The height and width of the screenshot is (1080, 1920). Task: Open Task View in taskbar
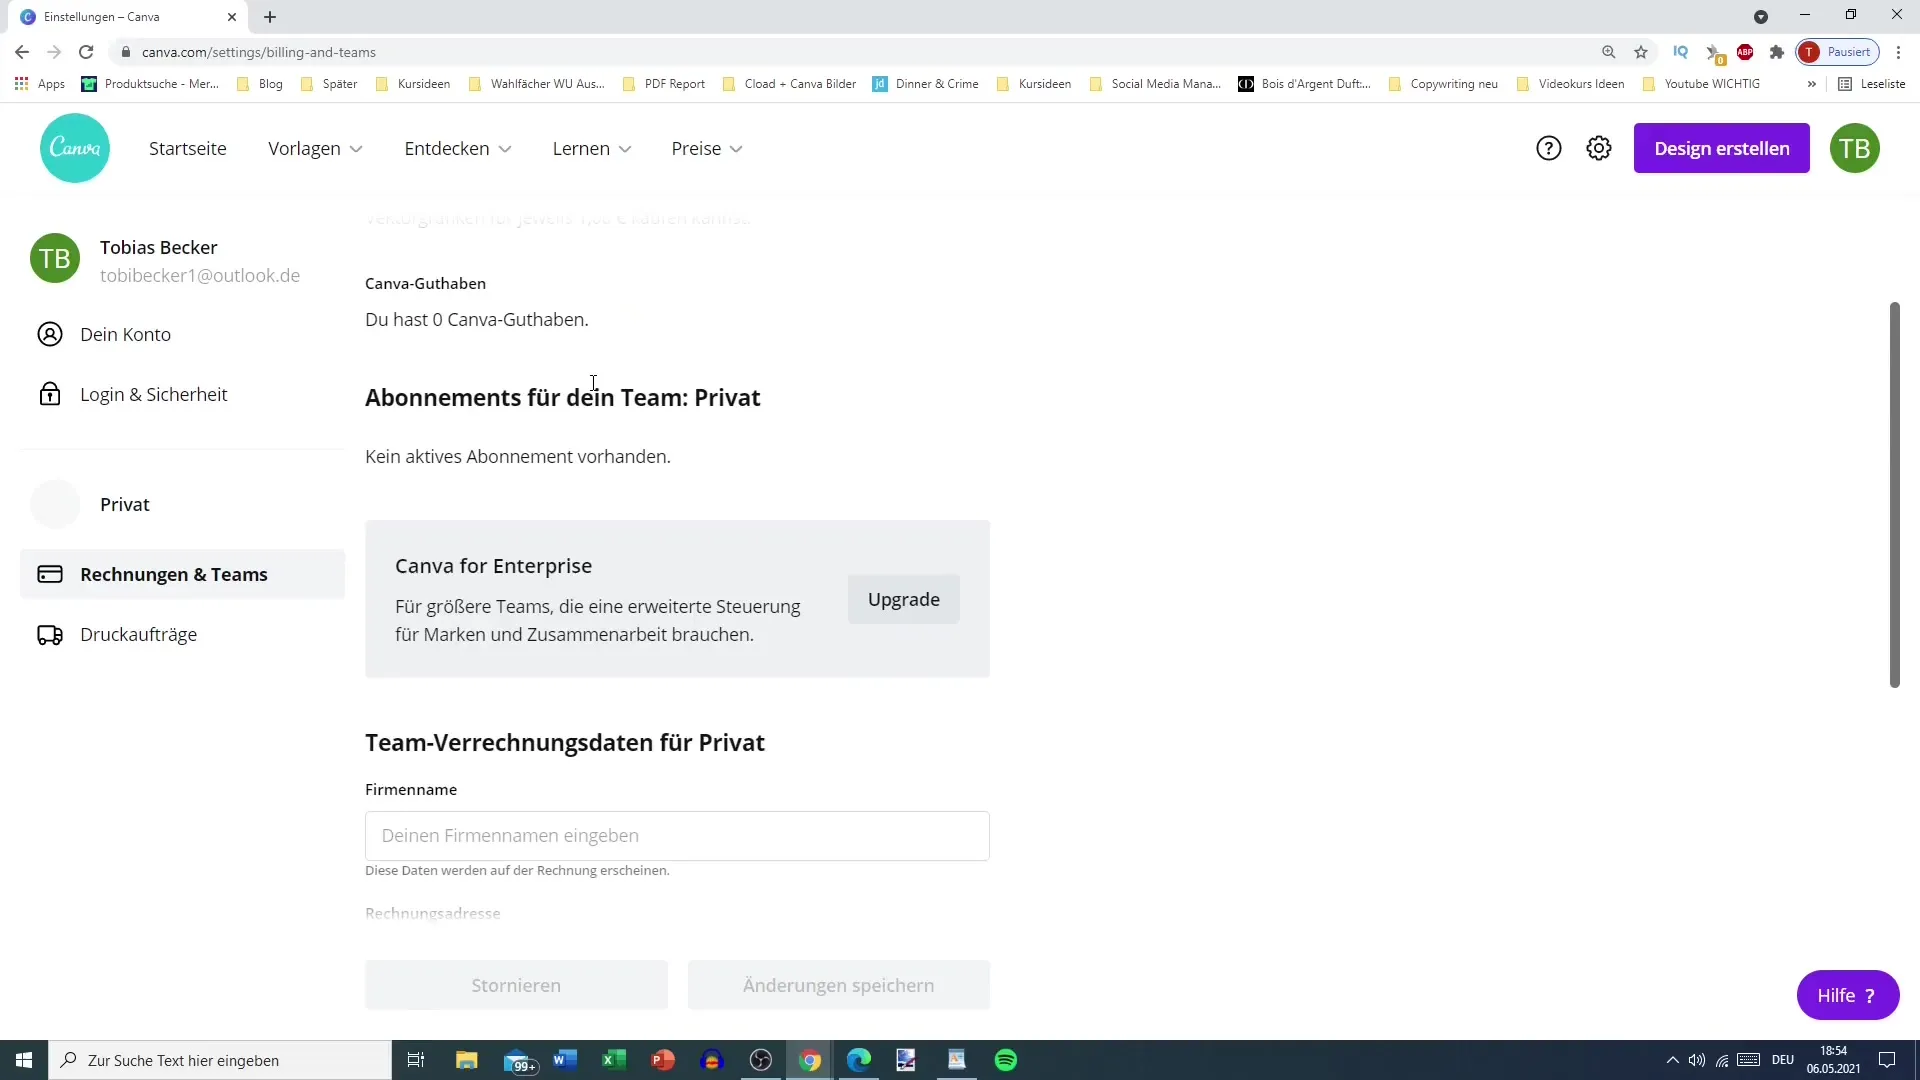416,1060
